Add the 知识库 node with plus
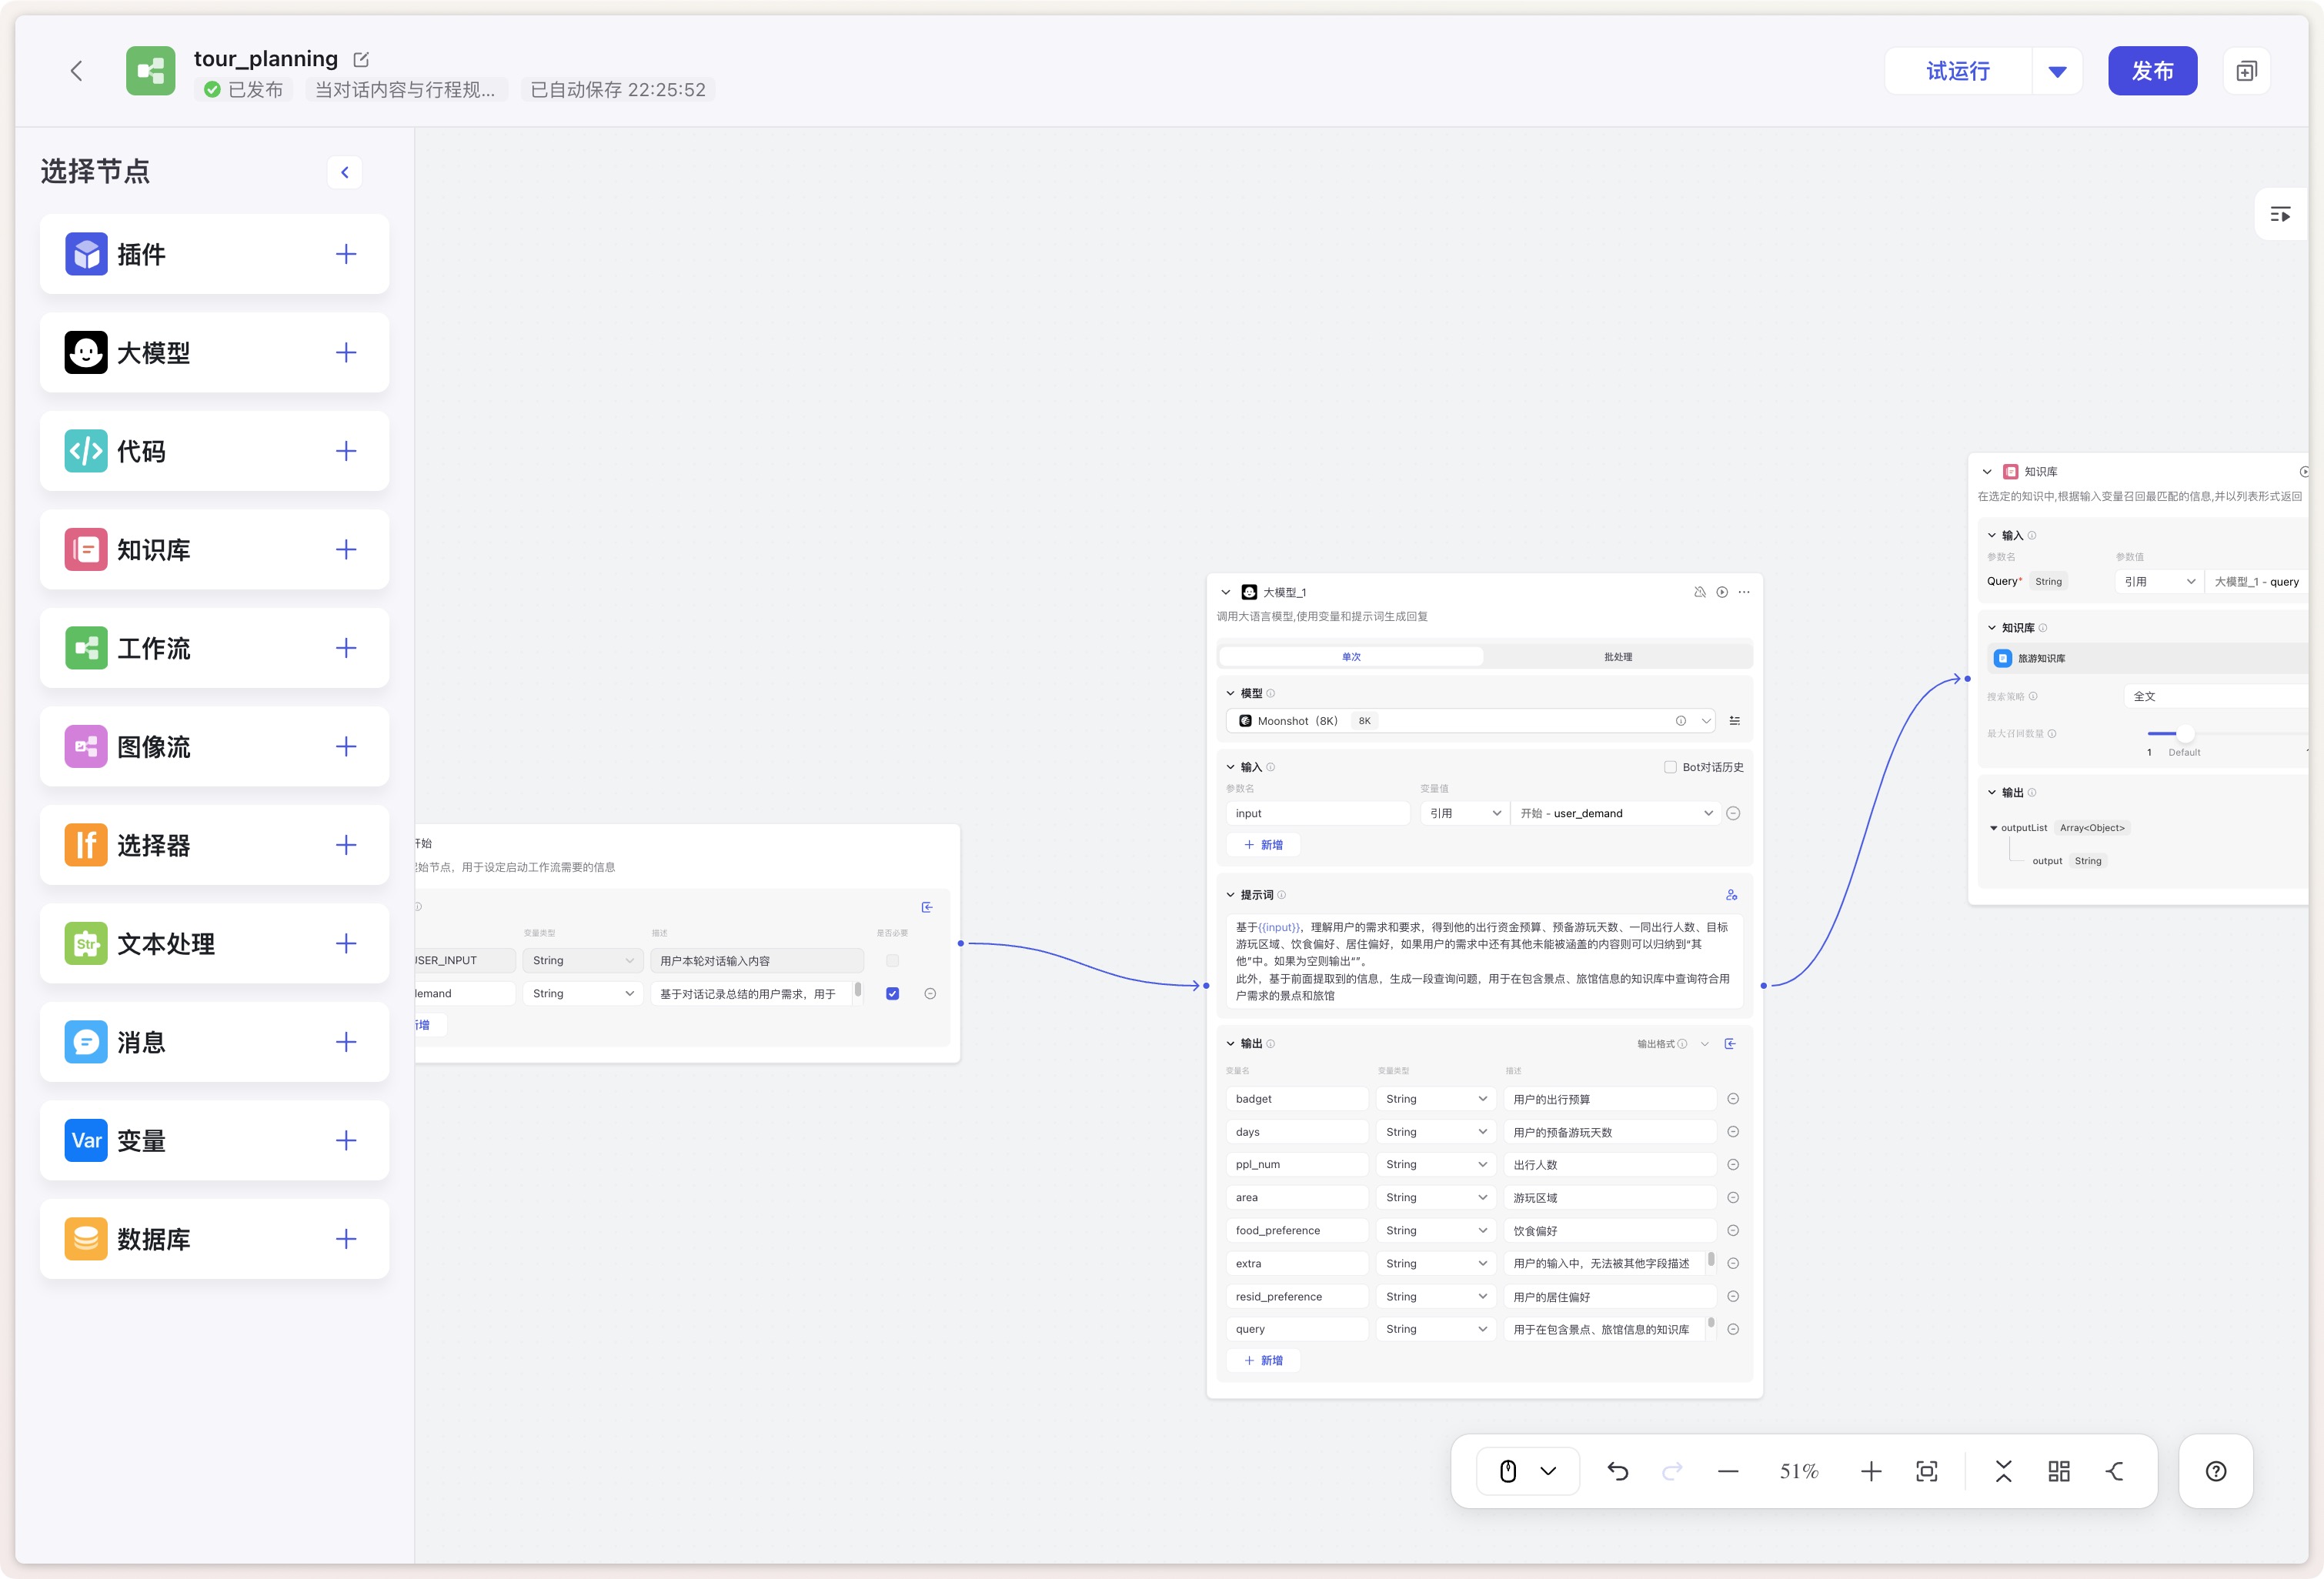The image size is (2324, 1579). [x=346, y=549]
